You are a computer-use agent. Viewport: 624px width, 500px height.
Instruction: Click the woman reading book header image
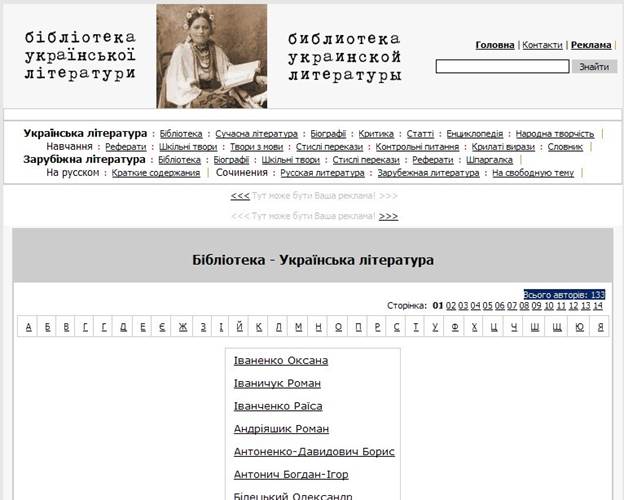tap(211, 56)
